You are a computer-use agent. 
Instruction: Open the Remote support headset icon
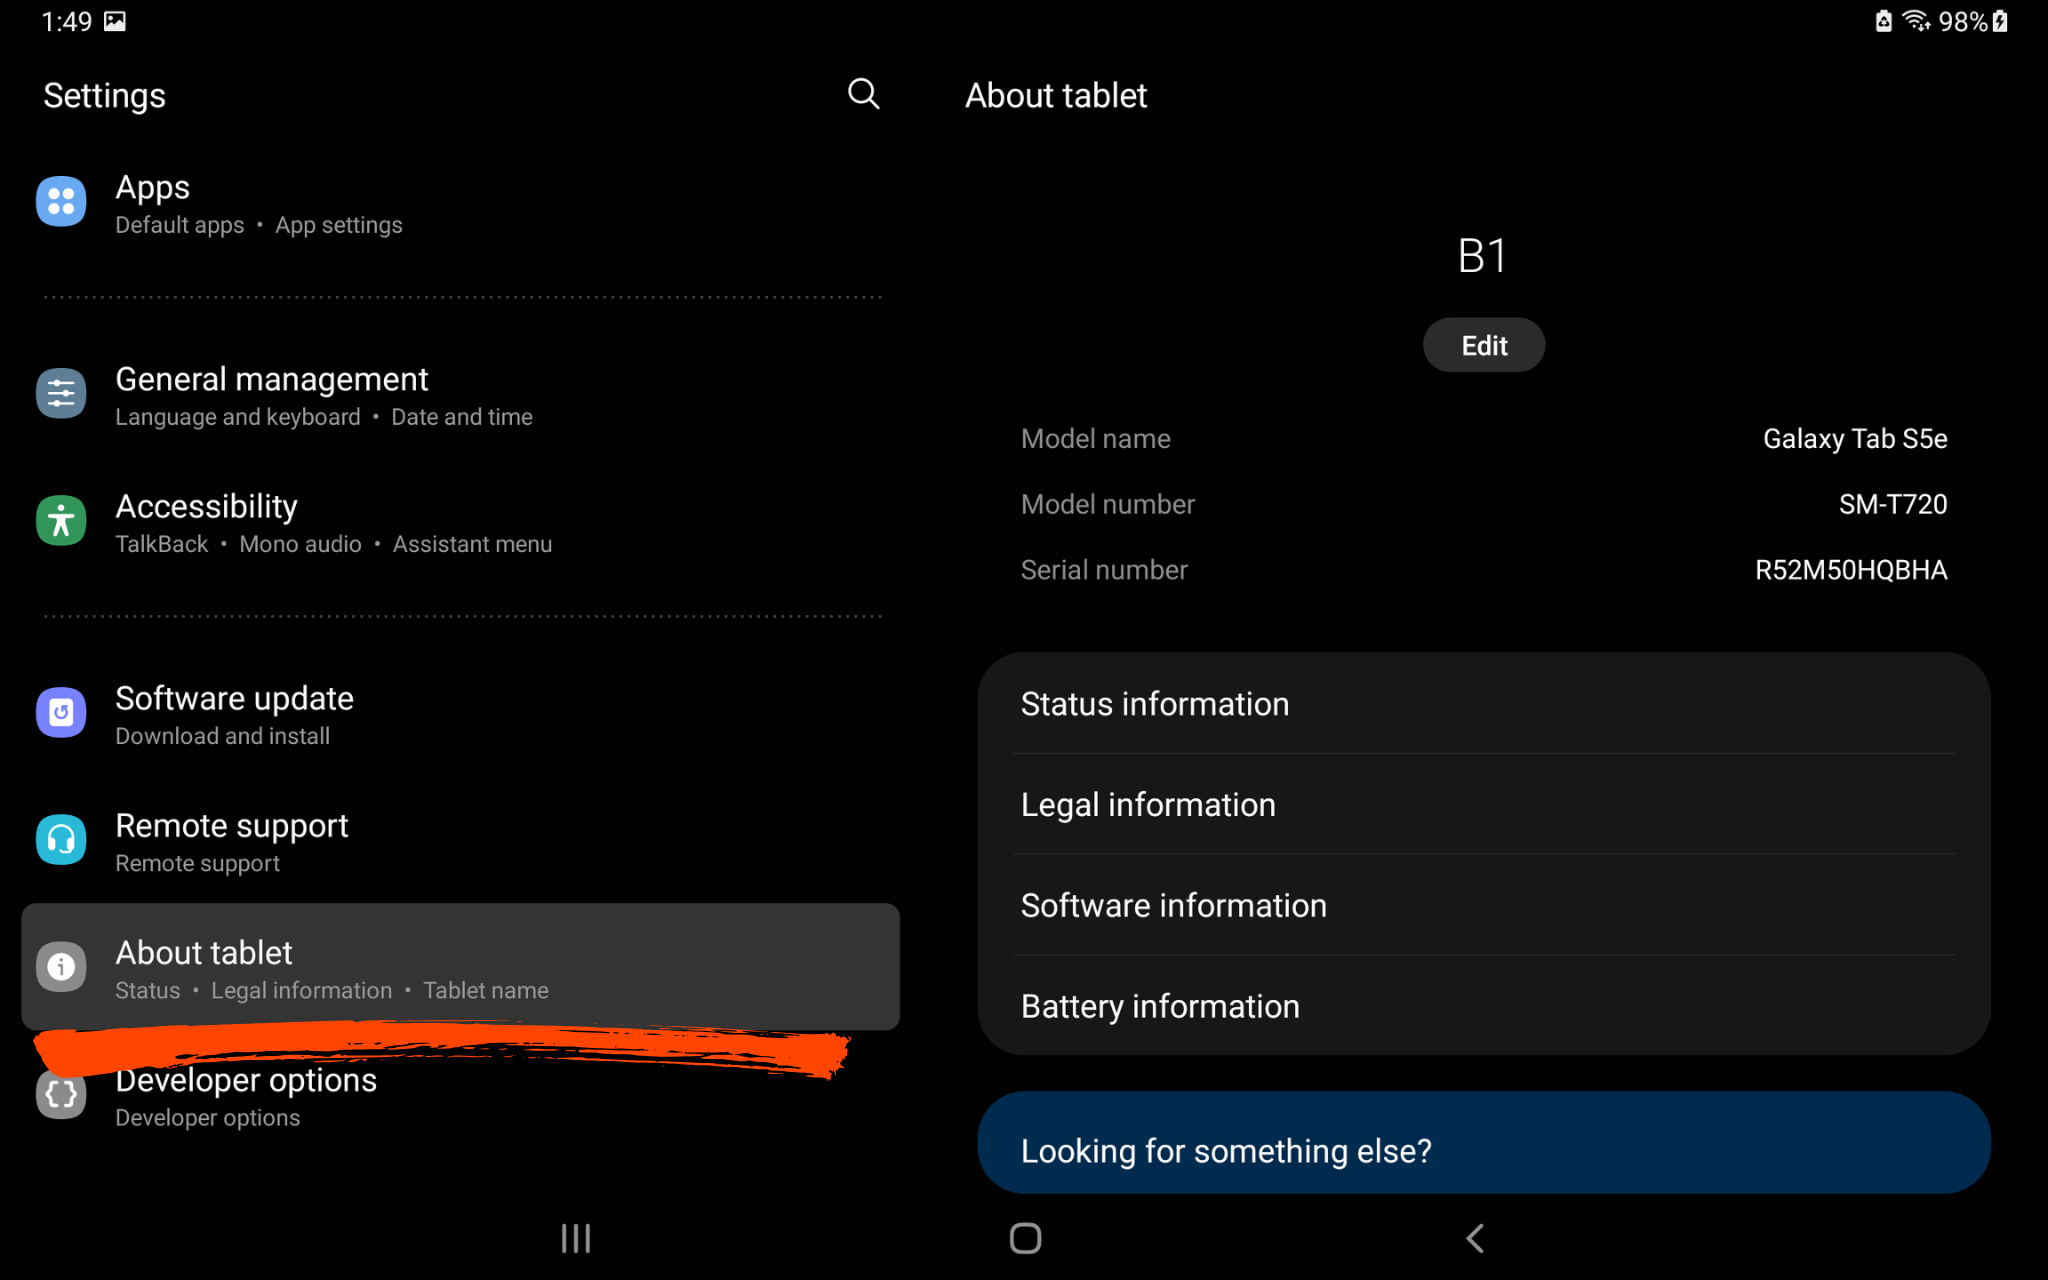[61, 840]
